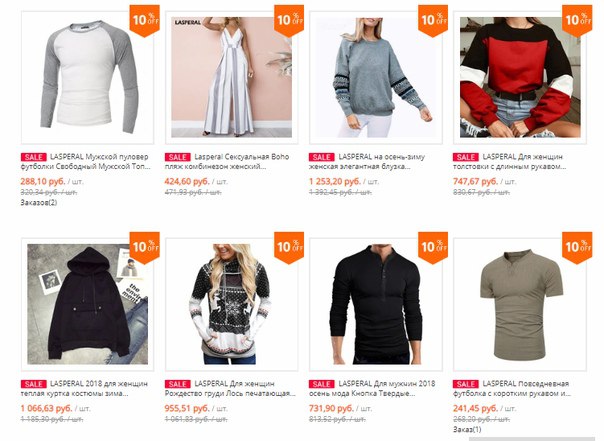Open link 'LASPERAL на осень-зиму' blouse title

[x=381, y=157]
